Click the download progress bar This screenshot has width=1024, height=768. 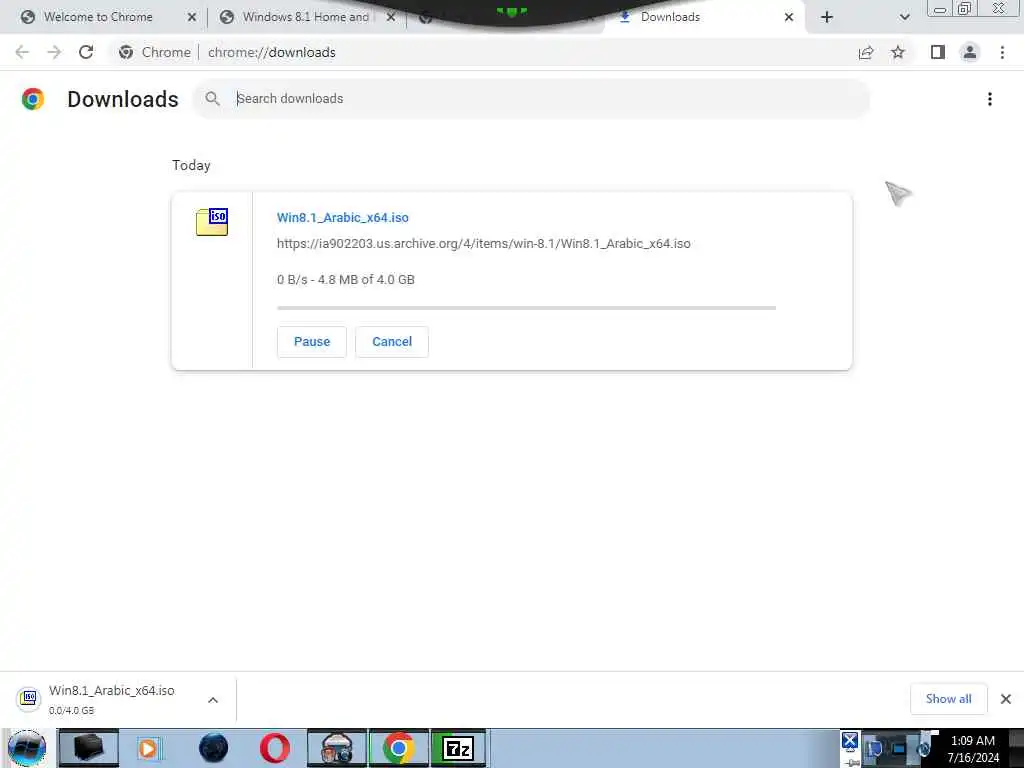526,308
